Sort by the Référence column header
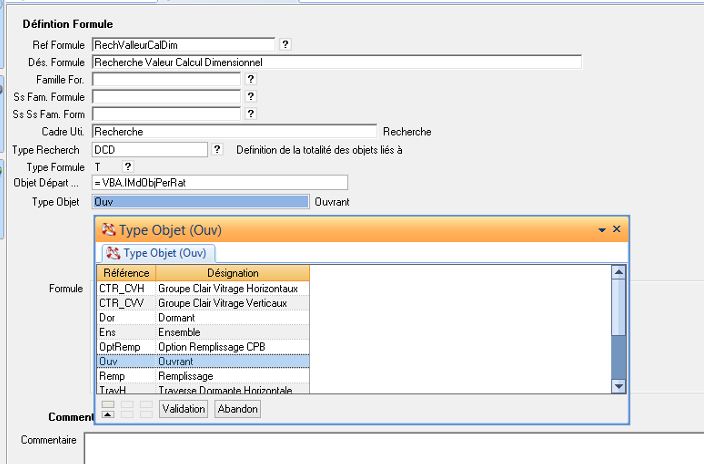The width and height of the screenshot is (704, 464). click(x=126, y=273)
